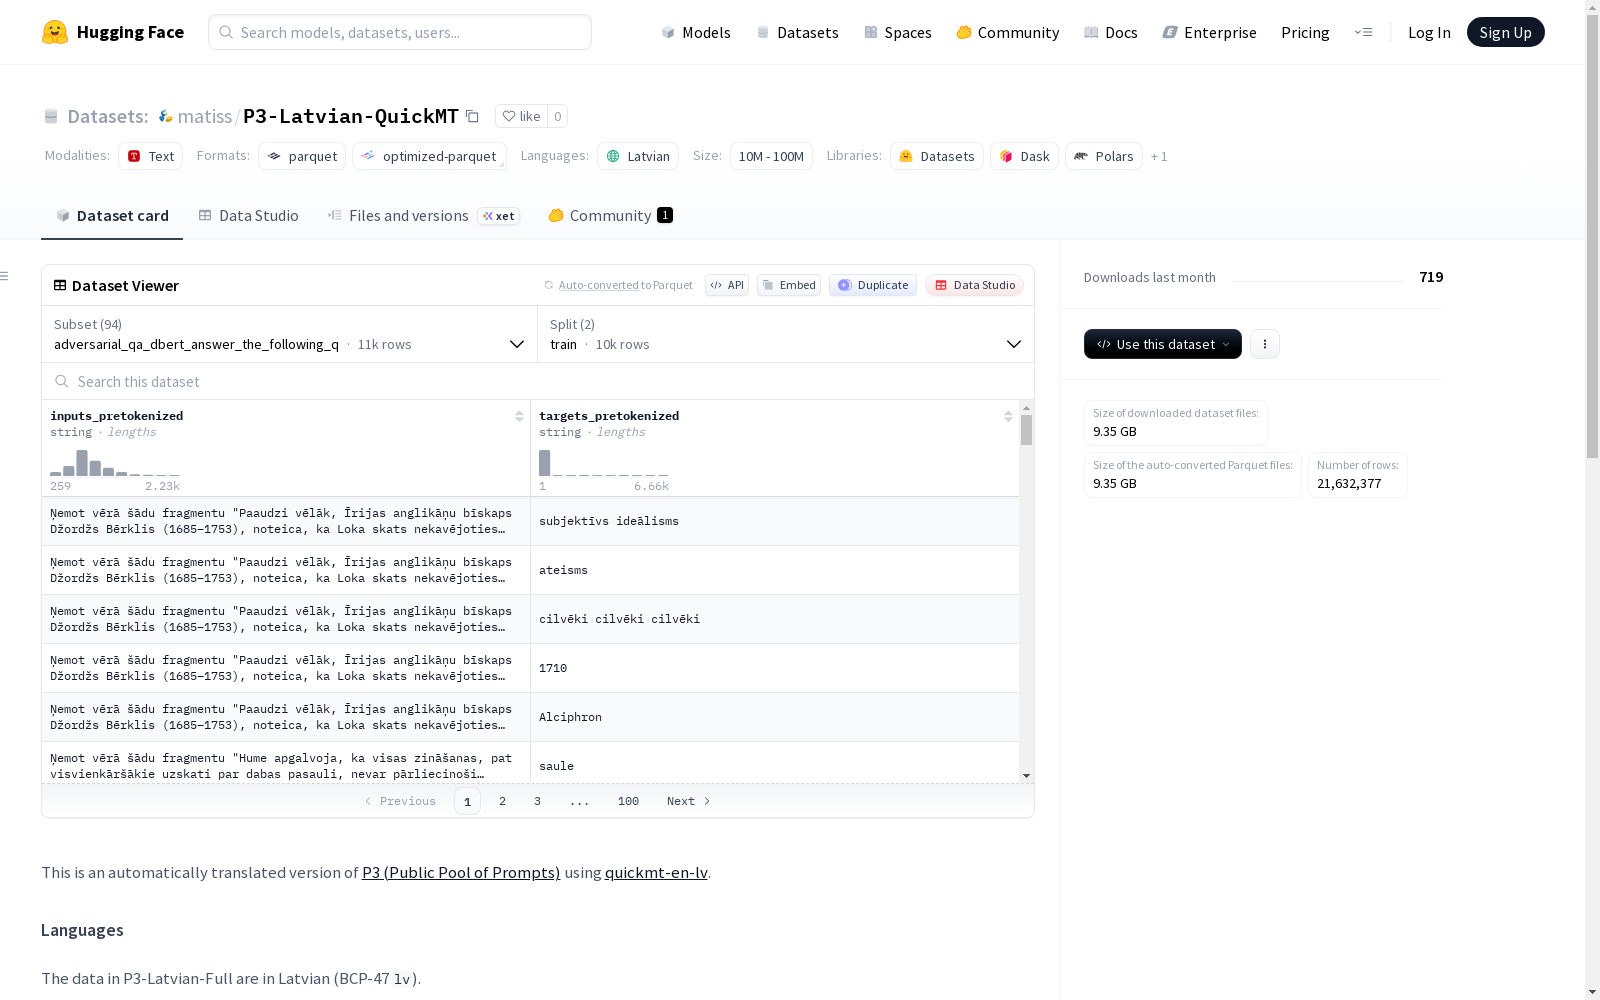Select the 10M - 100M size tag
1600x1000 pixels.
click(x=771, y=156)
